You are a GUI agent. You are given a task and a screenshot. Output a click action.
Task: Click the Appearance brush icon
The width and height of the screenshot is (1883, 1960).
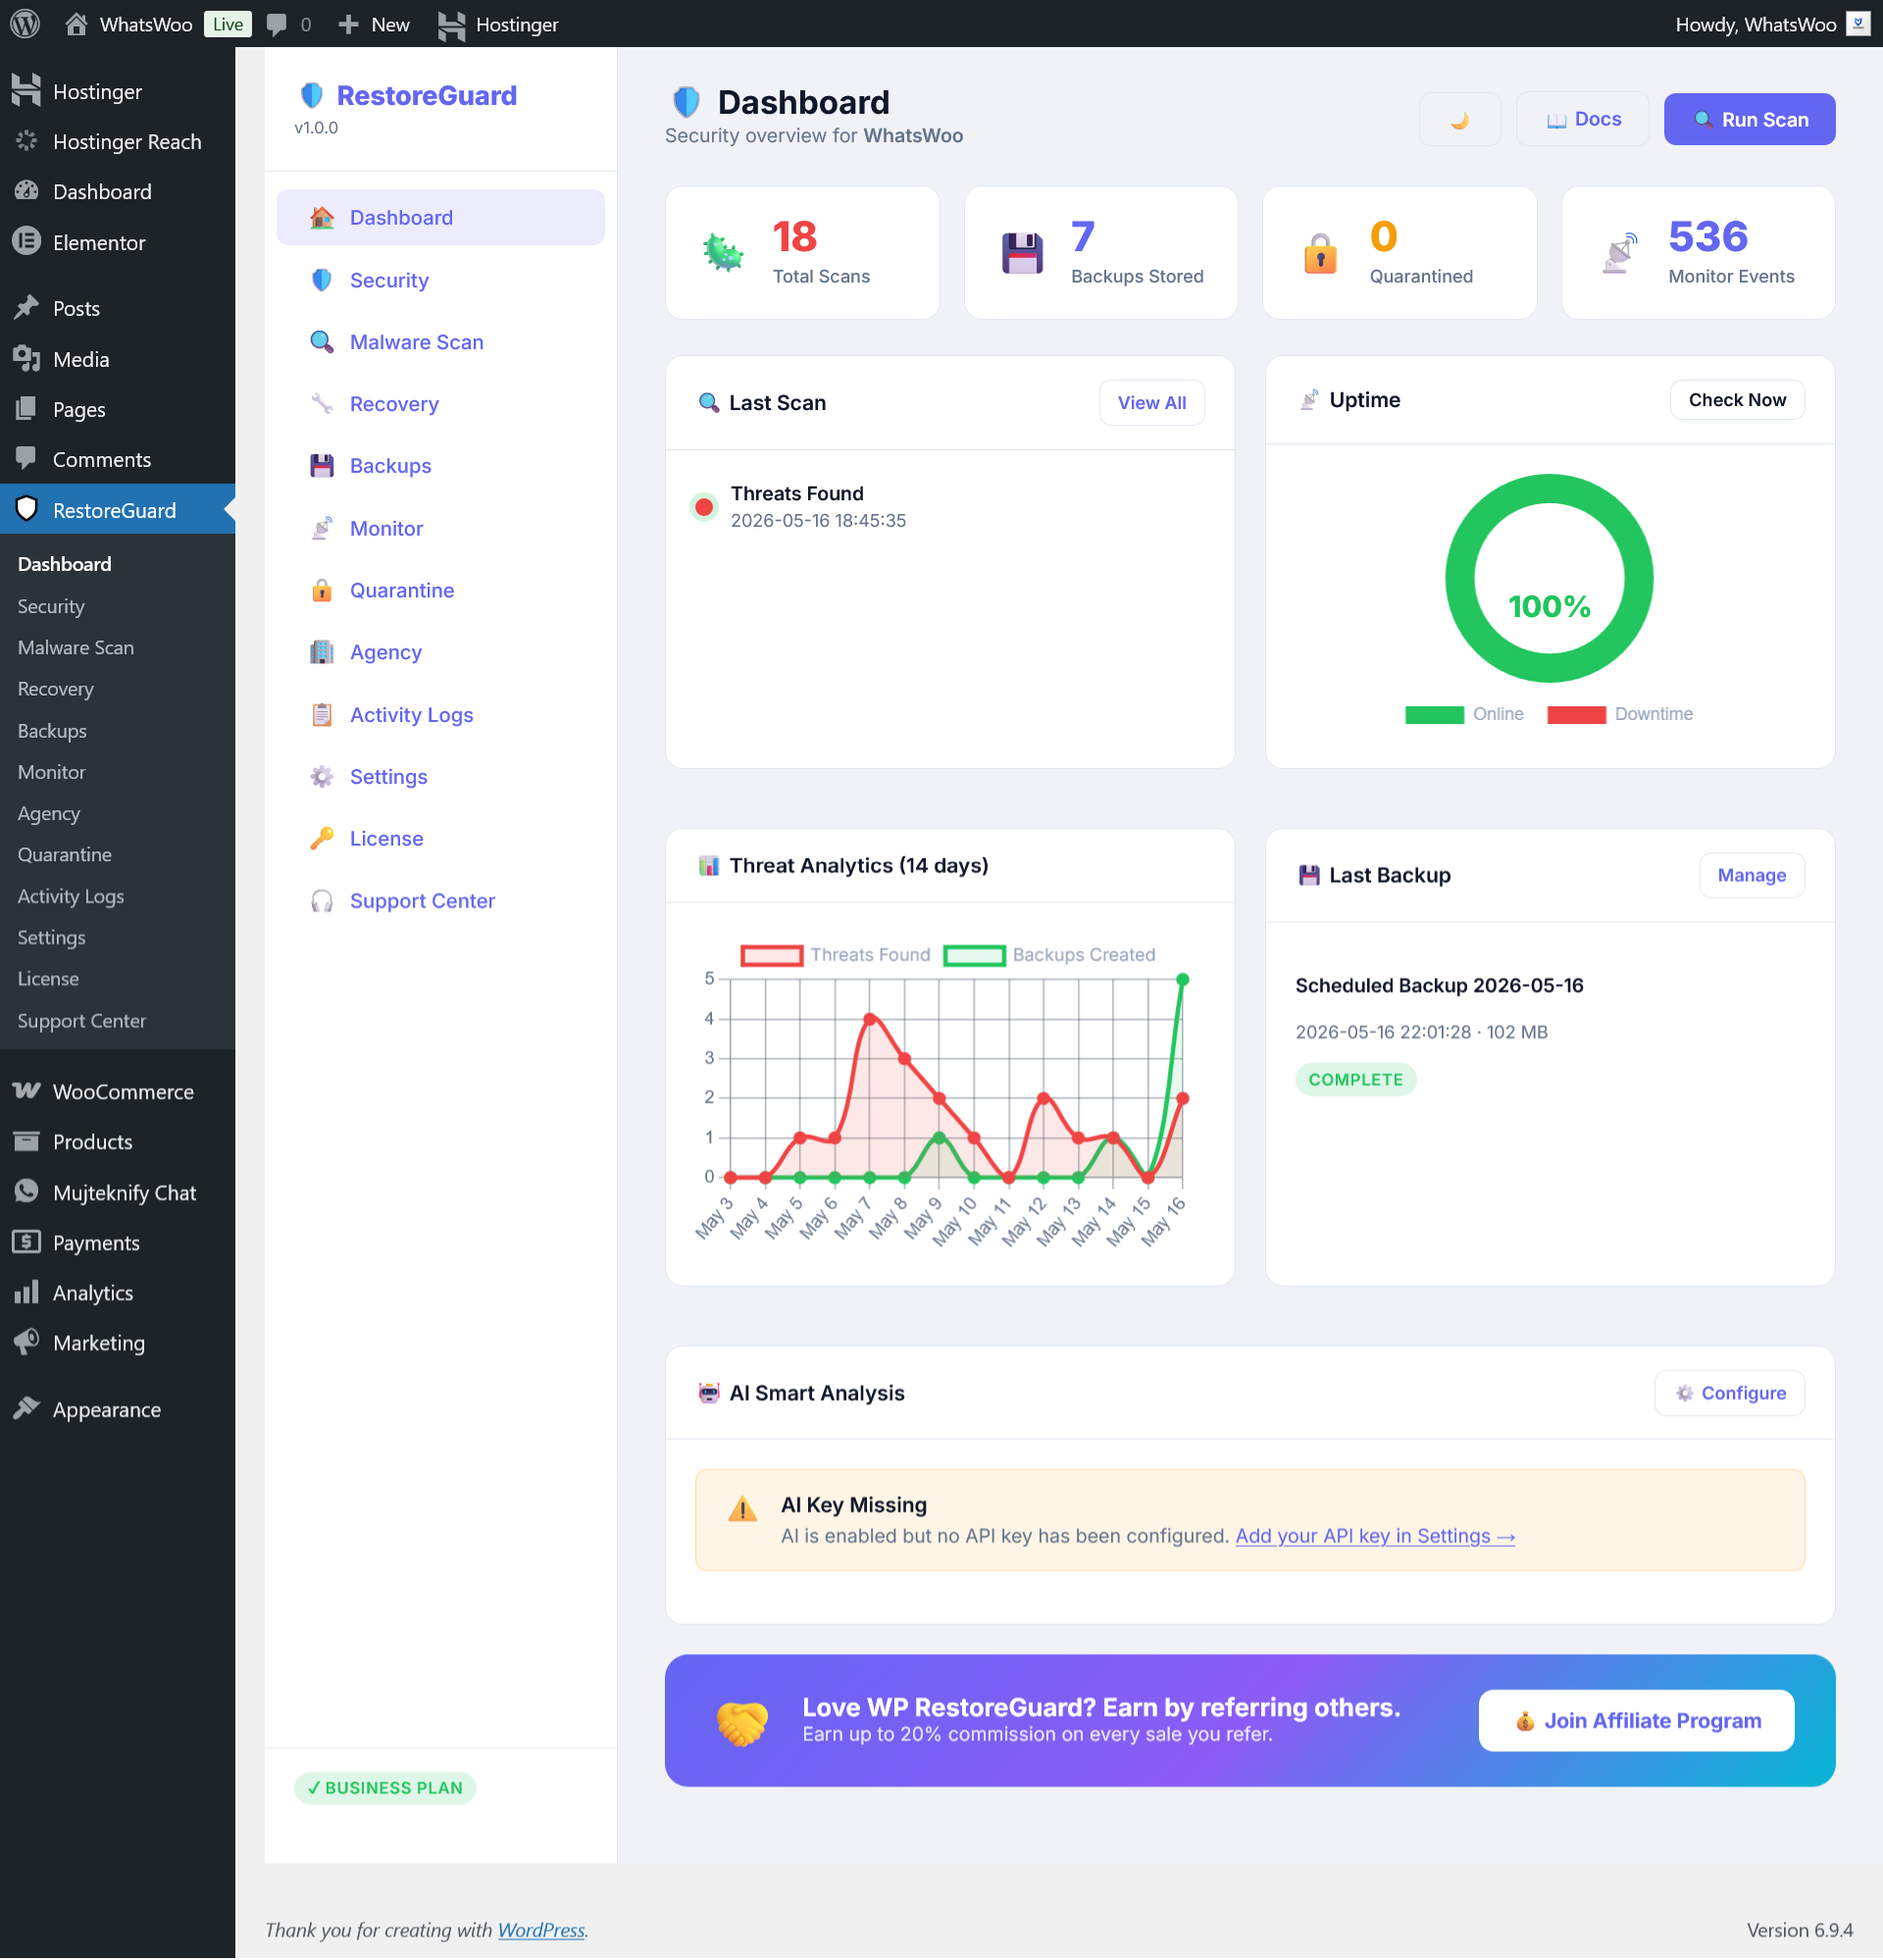[27, 1409]
